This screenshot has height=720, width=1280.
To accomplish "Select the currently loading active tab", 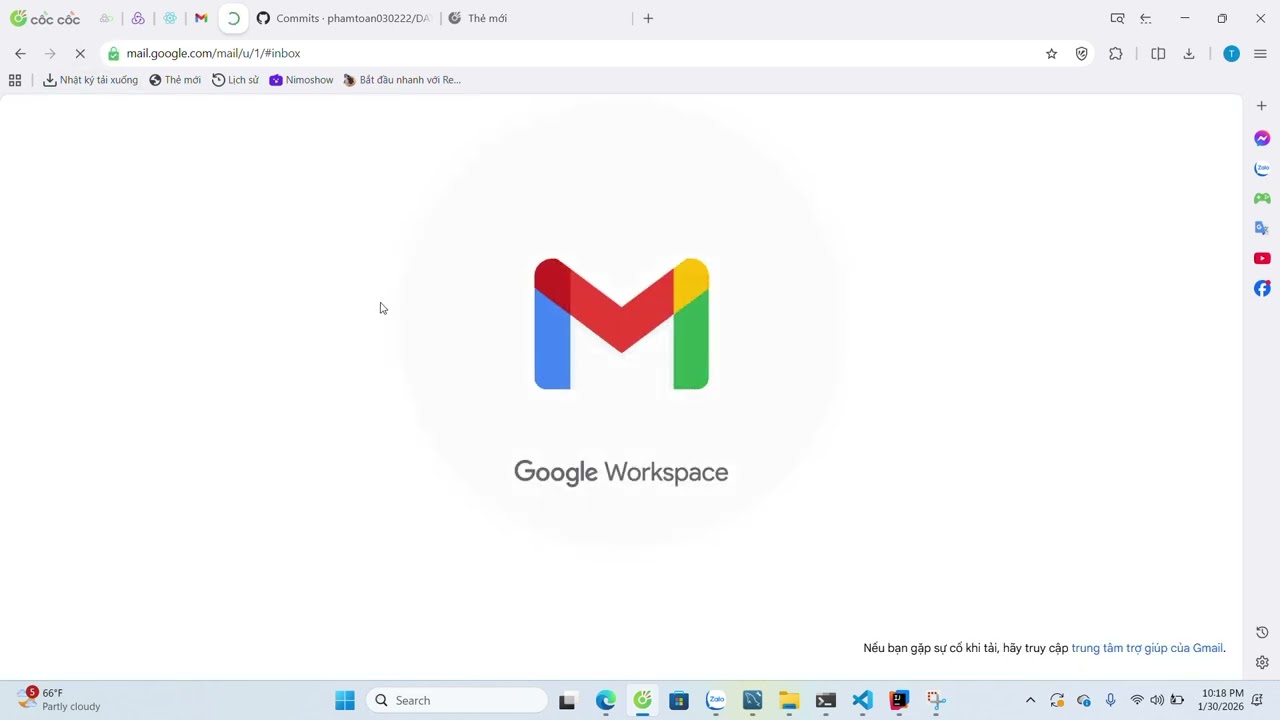I will point(233,18).
